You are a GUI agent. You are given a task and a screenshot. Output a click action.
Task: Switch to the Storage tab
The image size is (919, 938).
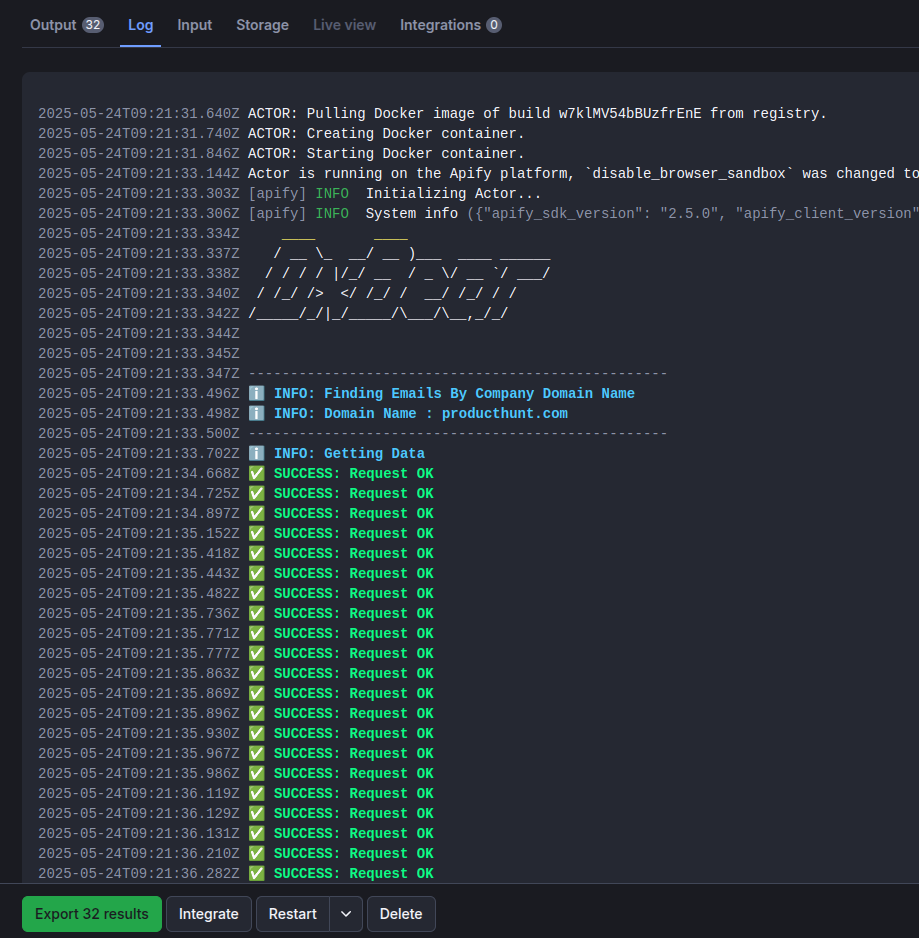tap(262, 25)
